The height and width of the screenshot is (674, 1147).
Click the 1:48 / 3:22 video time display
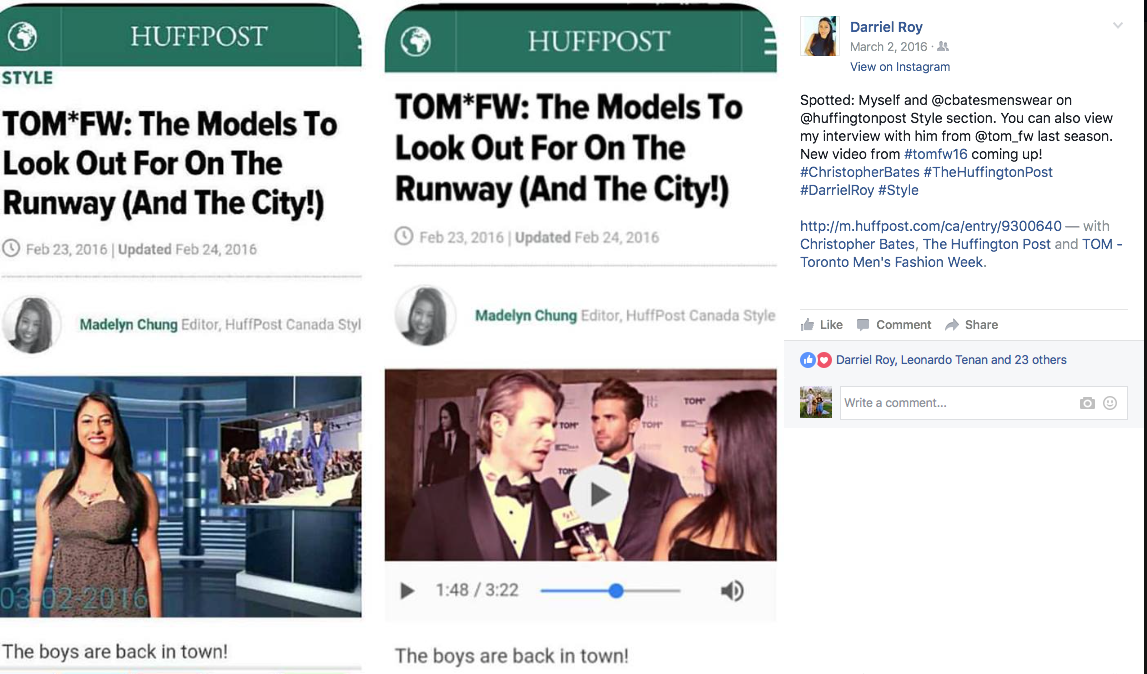(x=477, y=591)
